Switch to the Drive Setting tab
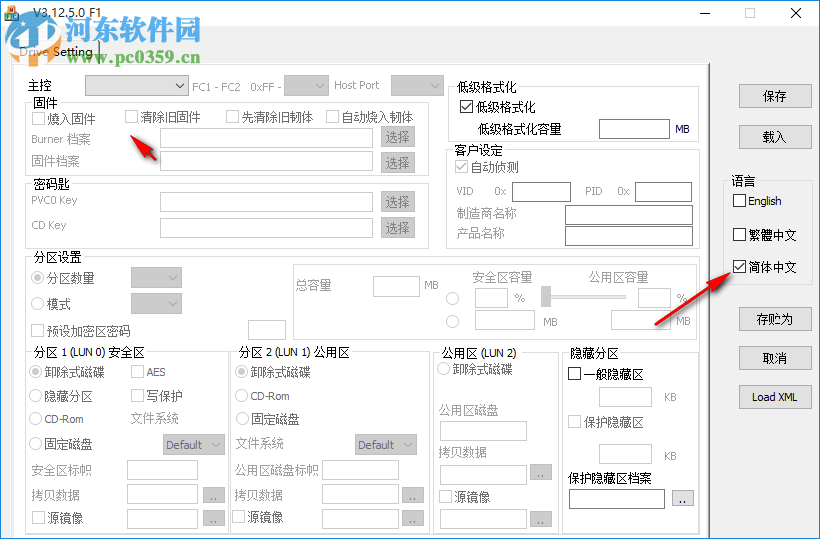The image size is (820, 539). pyautogui.click(x=56, y=52)
